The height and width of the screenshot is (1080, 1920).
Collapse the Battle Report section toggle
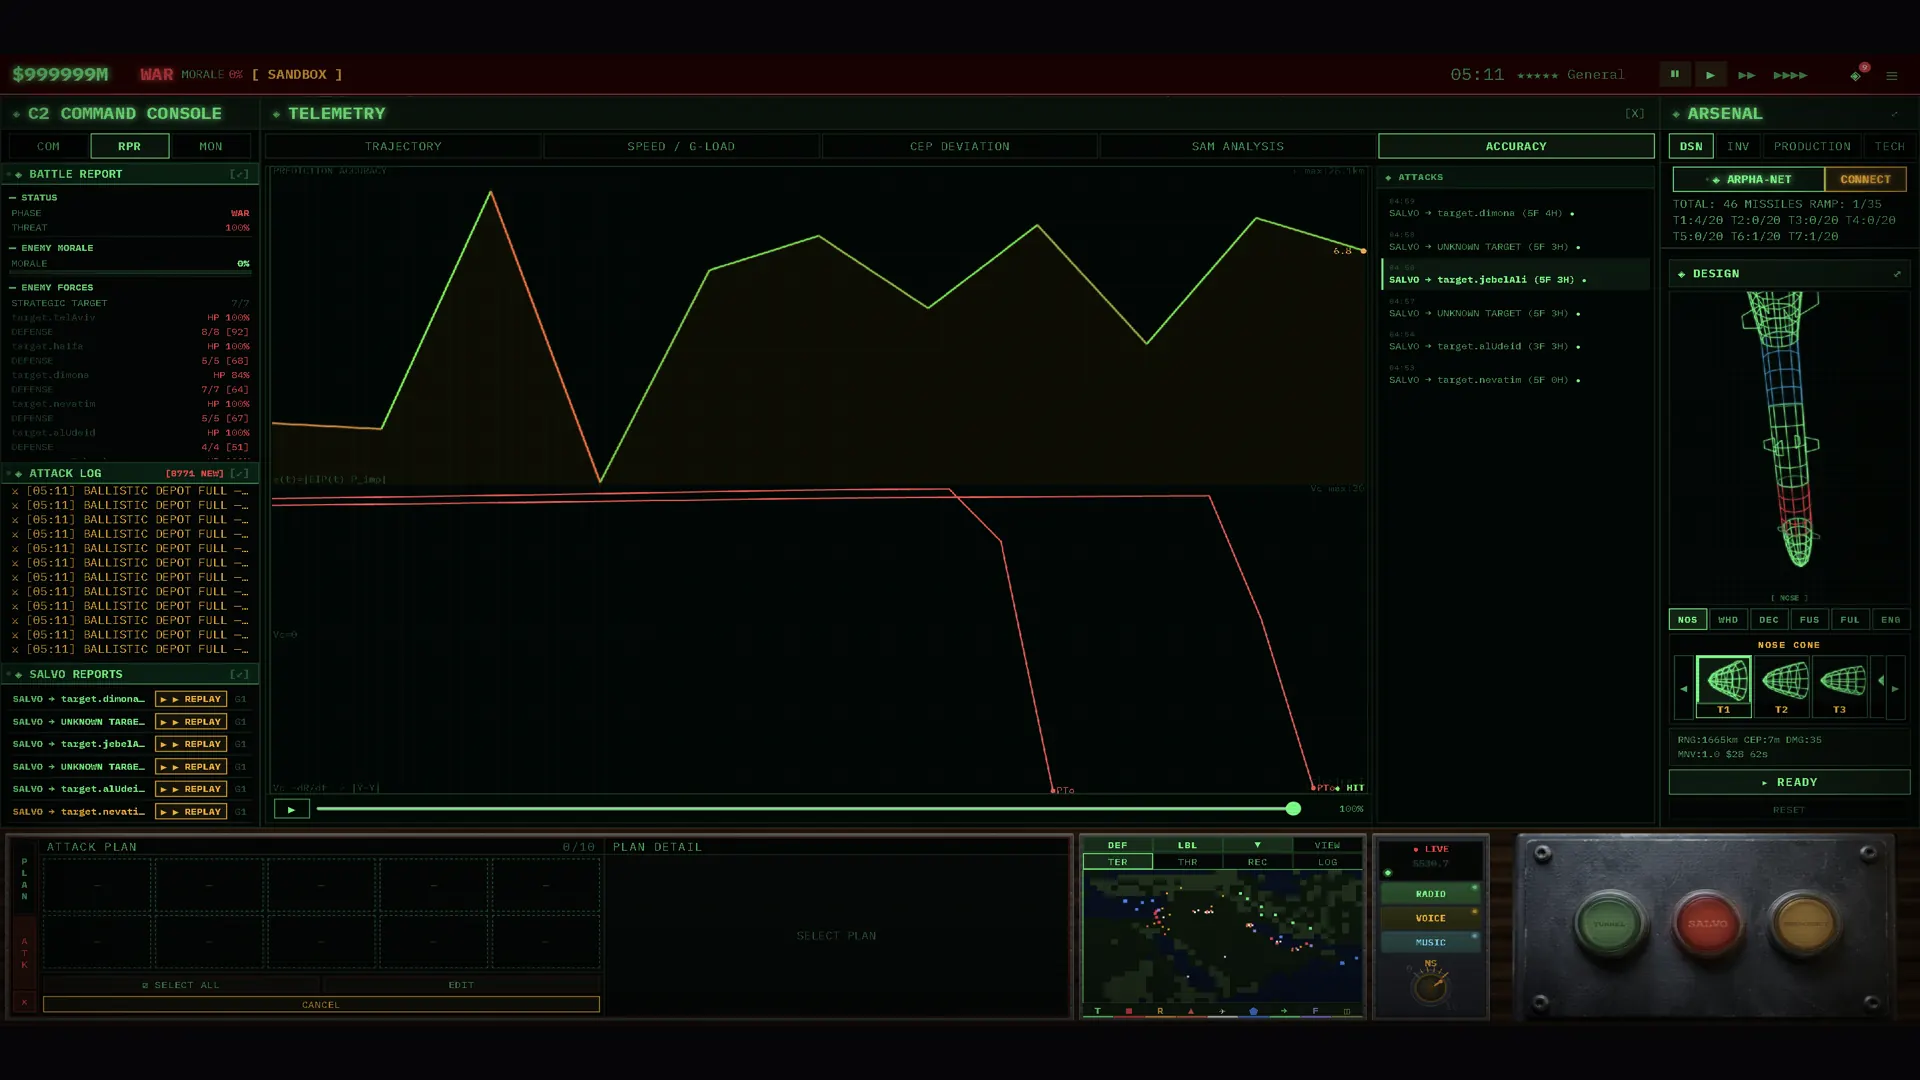tap(239, 174)
